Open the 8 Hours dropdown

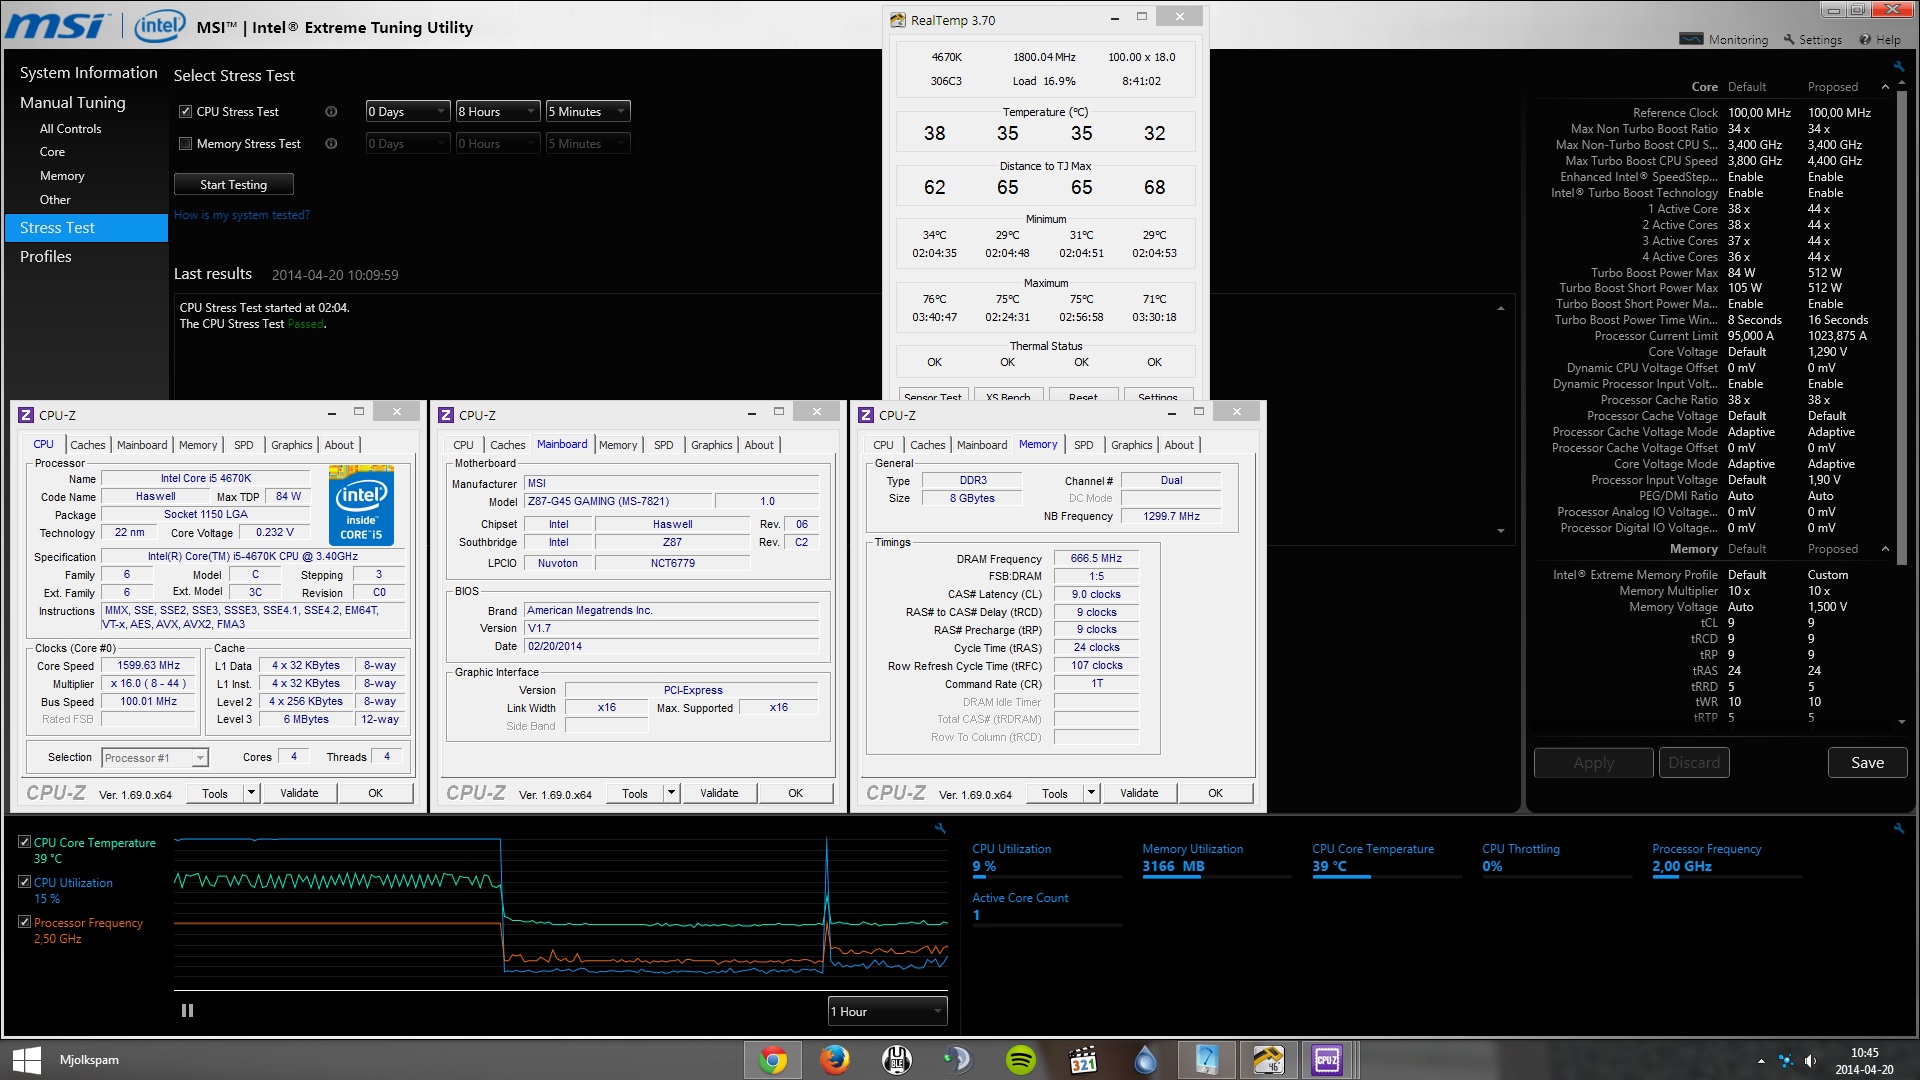[498, 112]
